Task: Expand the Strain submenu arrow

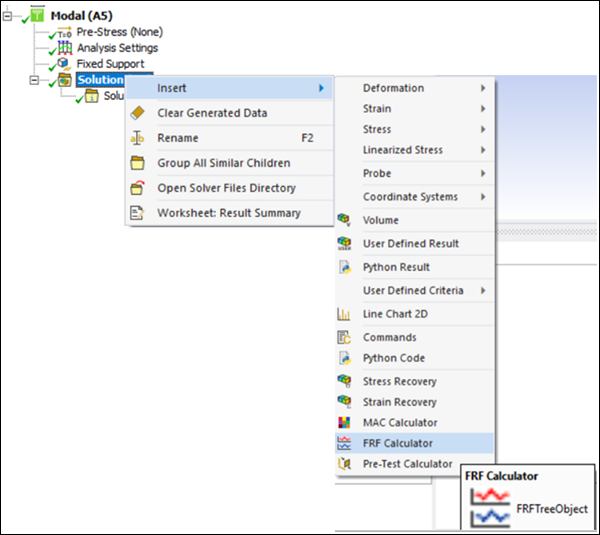Action: (x=483, y=109)
